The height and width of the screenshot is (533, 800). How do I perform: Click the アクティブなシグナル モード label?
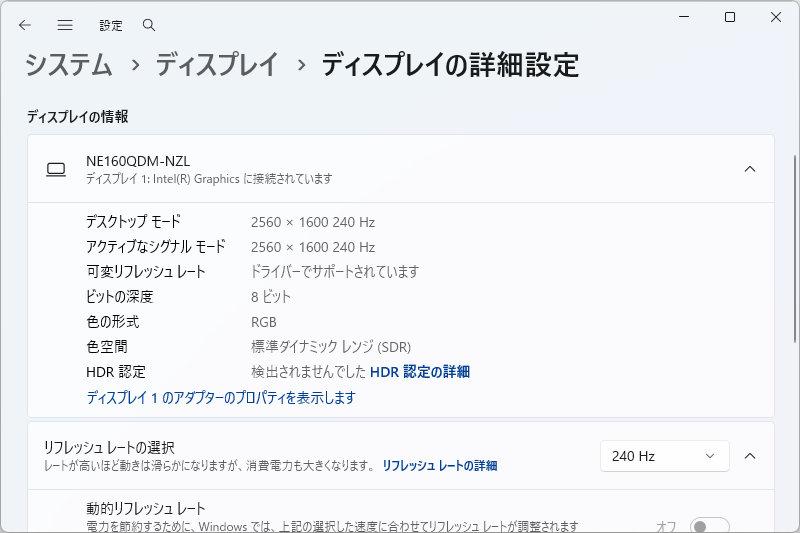coord(156,247)
